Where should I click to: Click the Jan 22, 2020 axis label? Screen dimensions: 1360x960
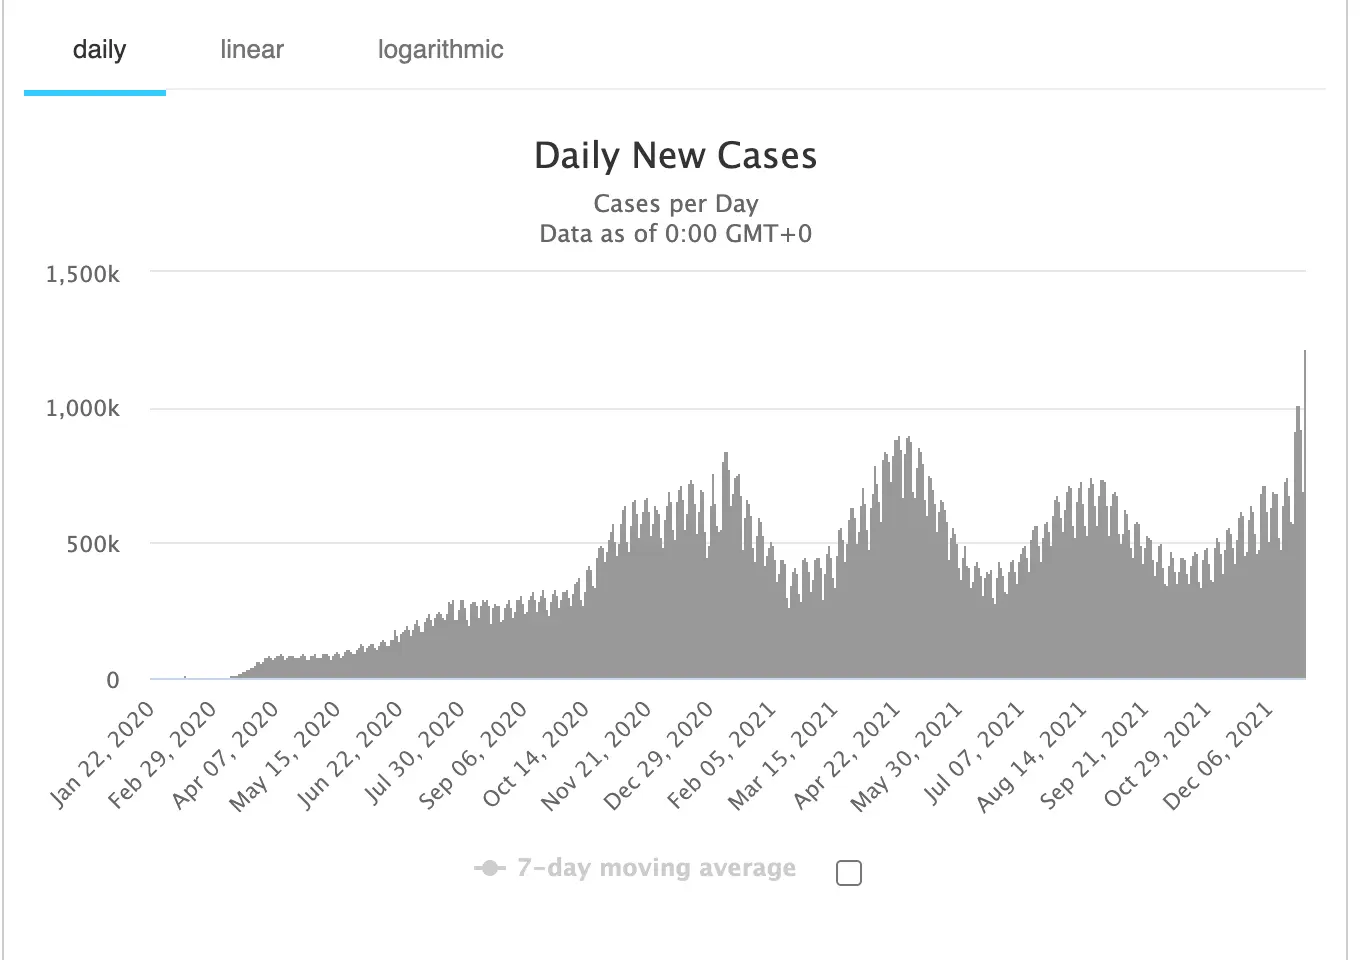pos(102,754)
